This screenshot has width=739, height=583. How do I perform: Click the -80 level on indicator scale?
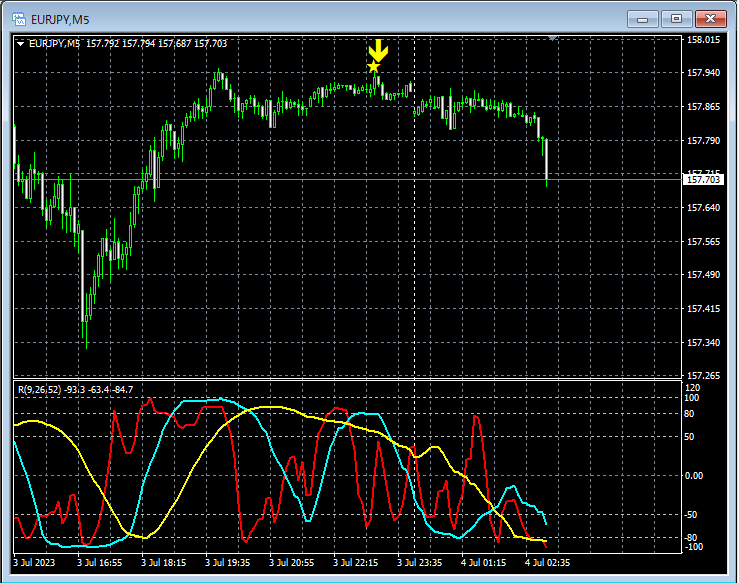(691, 538)
